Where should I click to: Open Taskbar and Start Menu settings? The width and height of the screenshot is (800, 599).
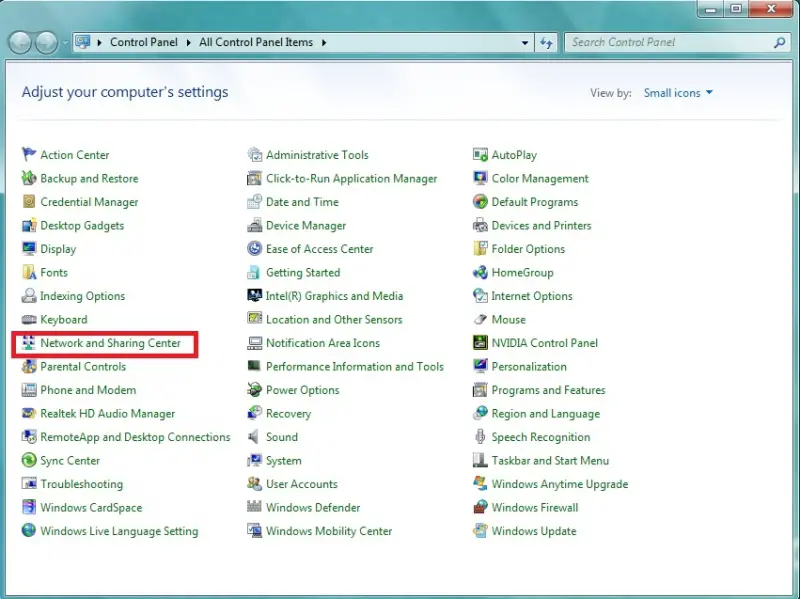coord(551,460)
